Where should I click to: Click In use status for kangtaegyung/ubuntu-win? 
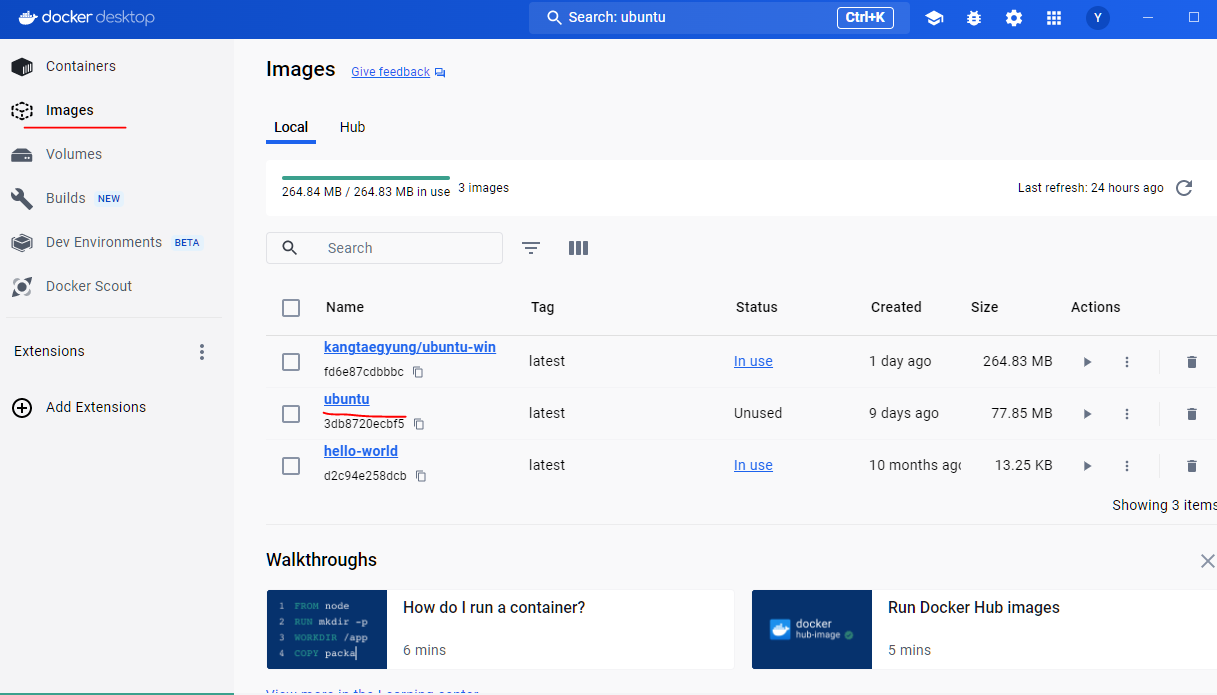753,361
